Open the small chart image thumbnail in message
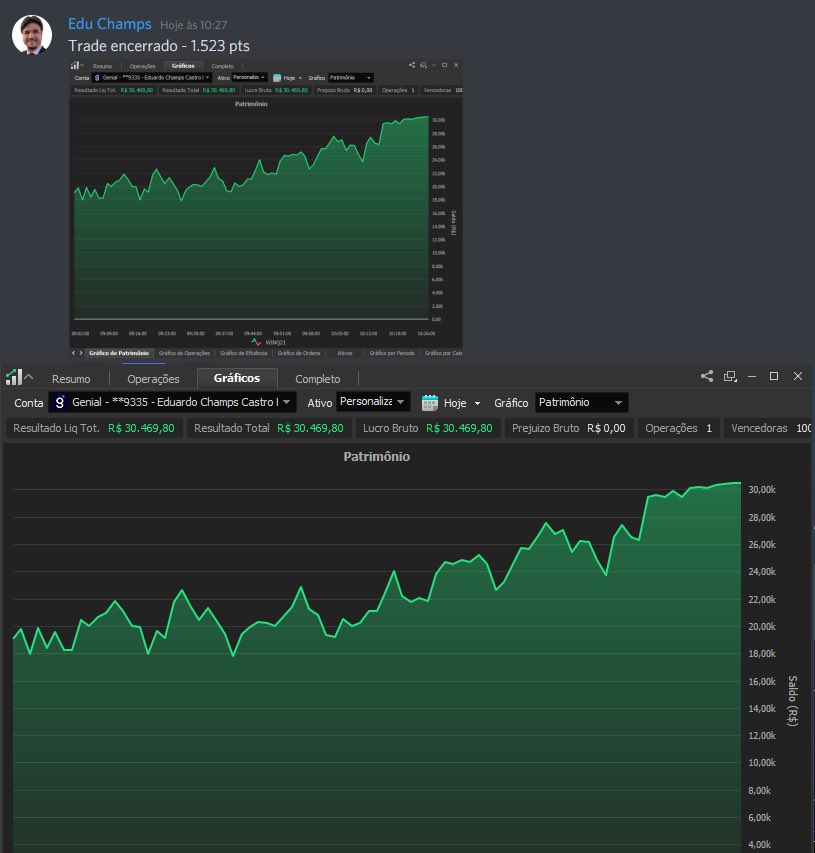Image resolution: width=815 pixels, height=853 pixels. coord(266,209)
